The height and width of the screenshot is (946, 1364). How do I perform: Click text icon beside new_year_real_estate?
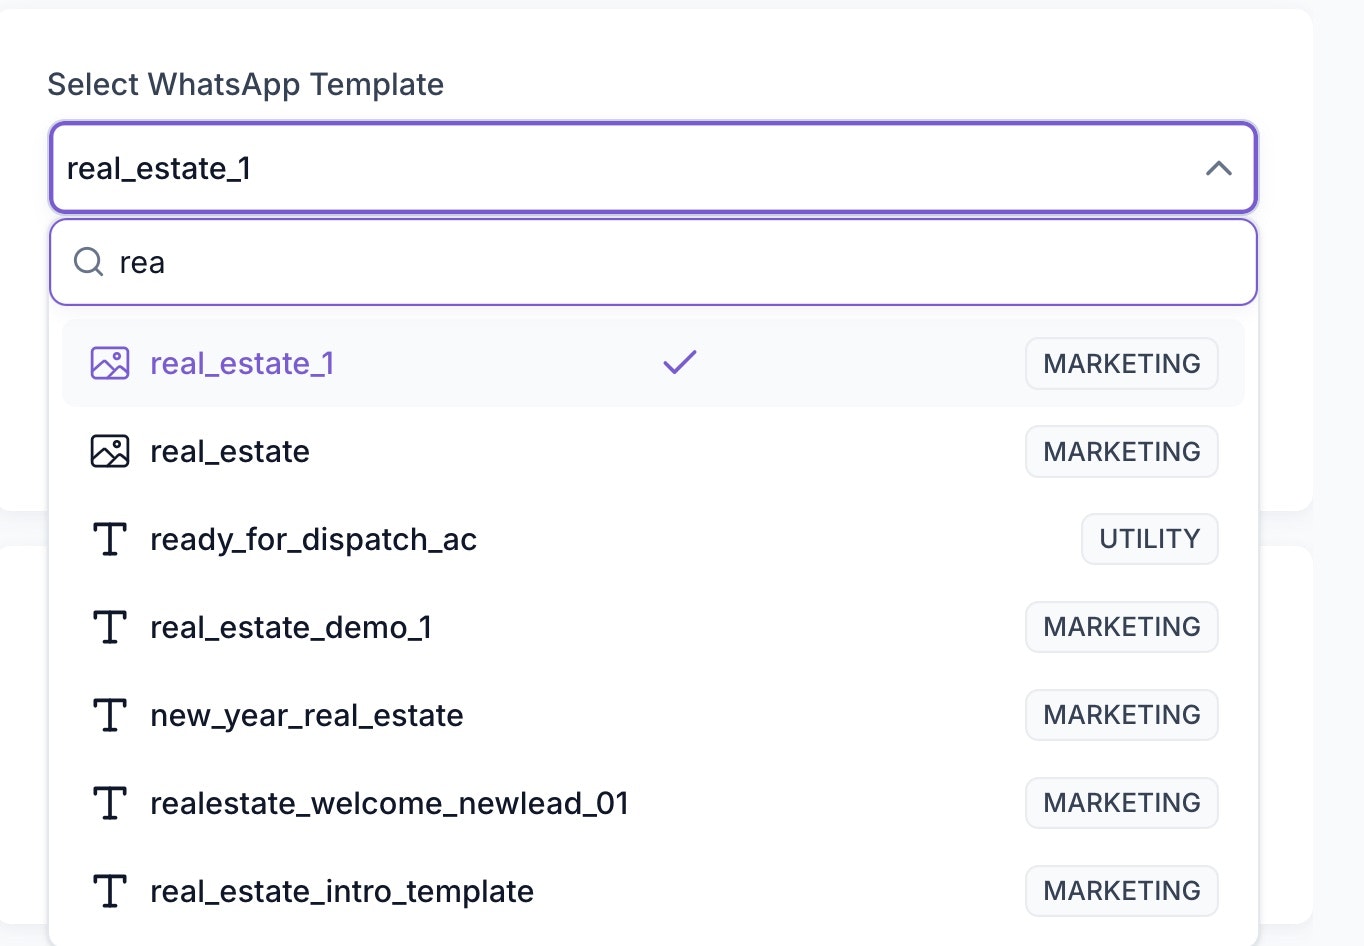110,715
